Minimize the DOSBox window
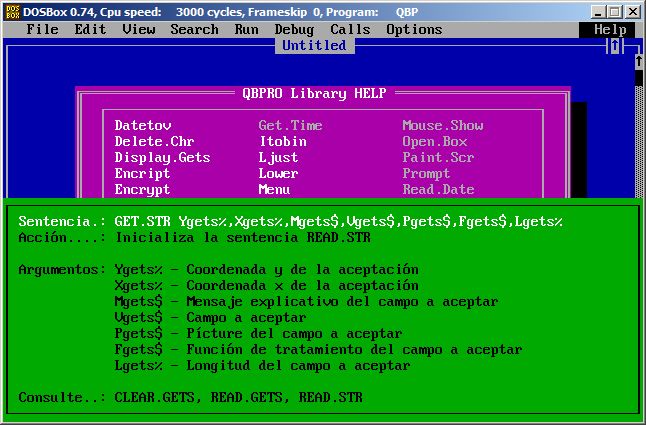Screen dimensions: 646x425 point(597,12)
